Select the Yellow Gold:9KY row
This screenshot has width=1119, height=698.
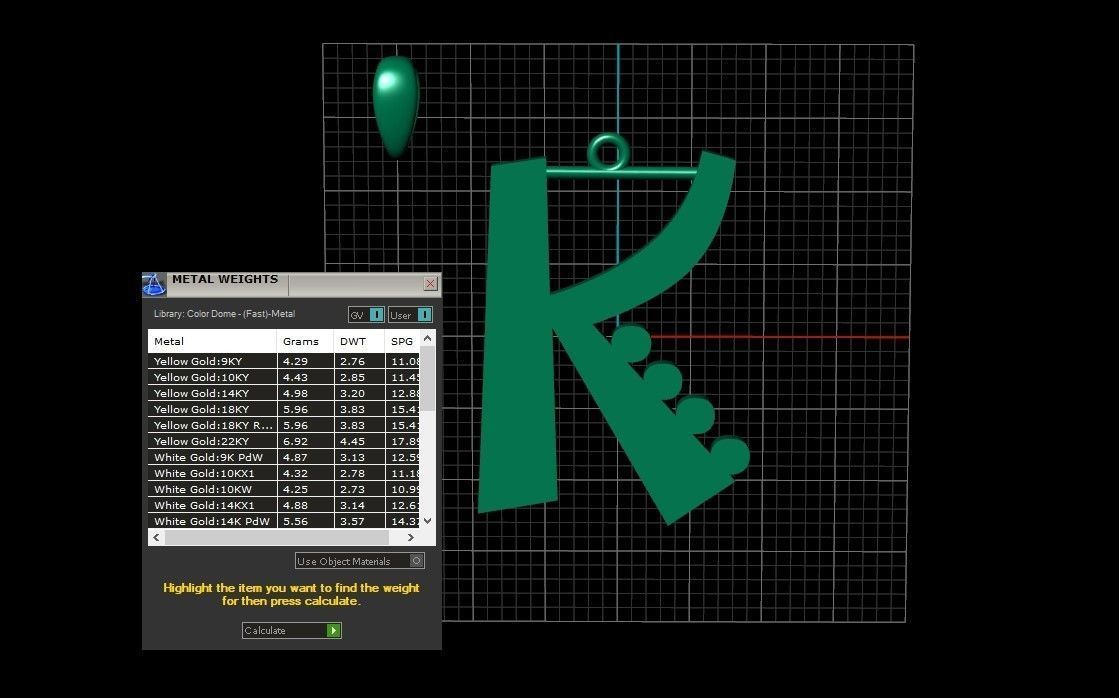pos(284,361)
